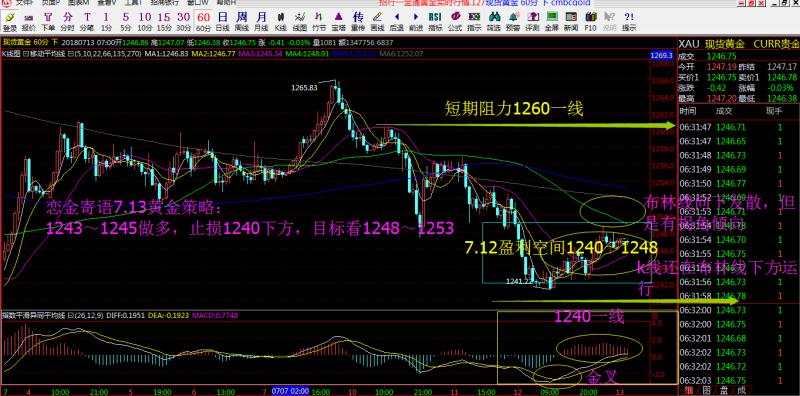Open the RSI 指标 indicator icon

click(x=435, y=20)
